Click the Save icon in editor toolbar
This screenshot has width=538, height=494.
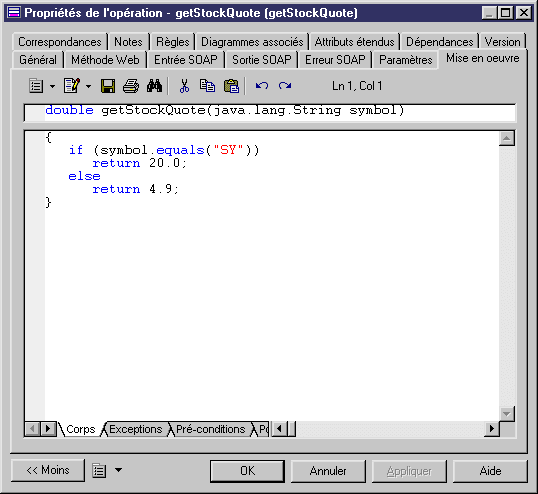tap(108, 86)
